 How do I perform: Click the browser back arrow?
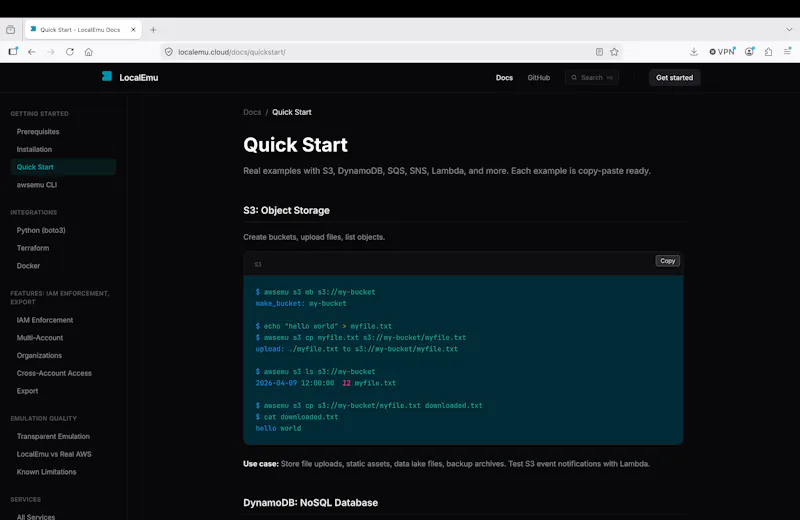(x=32, y=52)
